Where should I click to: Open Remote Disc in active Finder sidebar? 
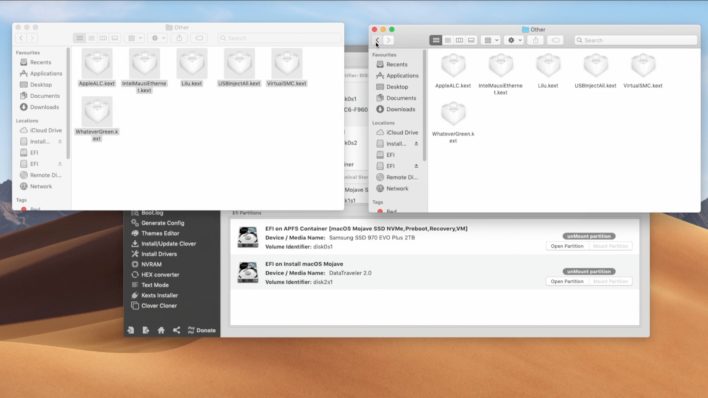click(397, 178)
